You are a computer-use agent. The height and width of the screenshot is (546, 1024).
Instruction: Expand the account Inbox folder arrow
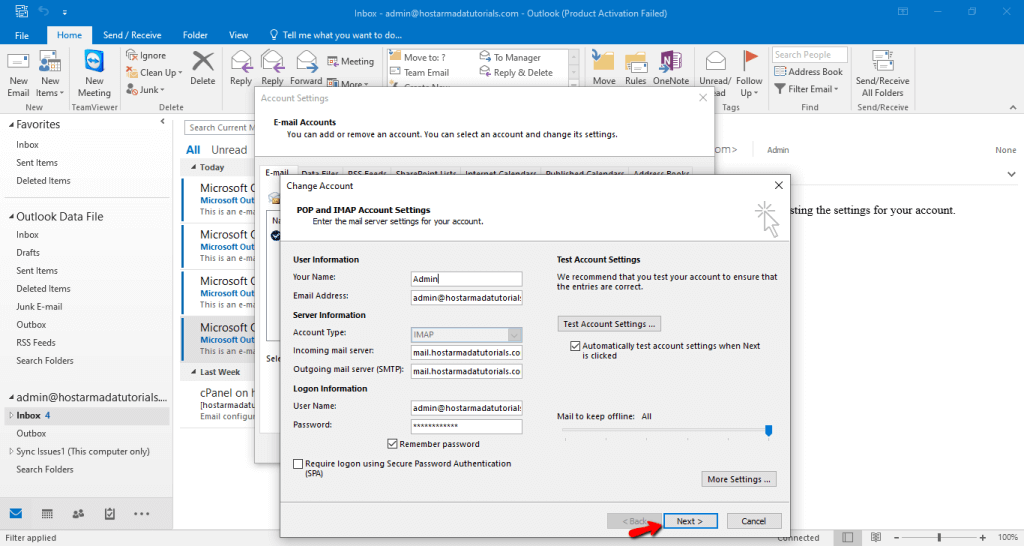point(10,415)
